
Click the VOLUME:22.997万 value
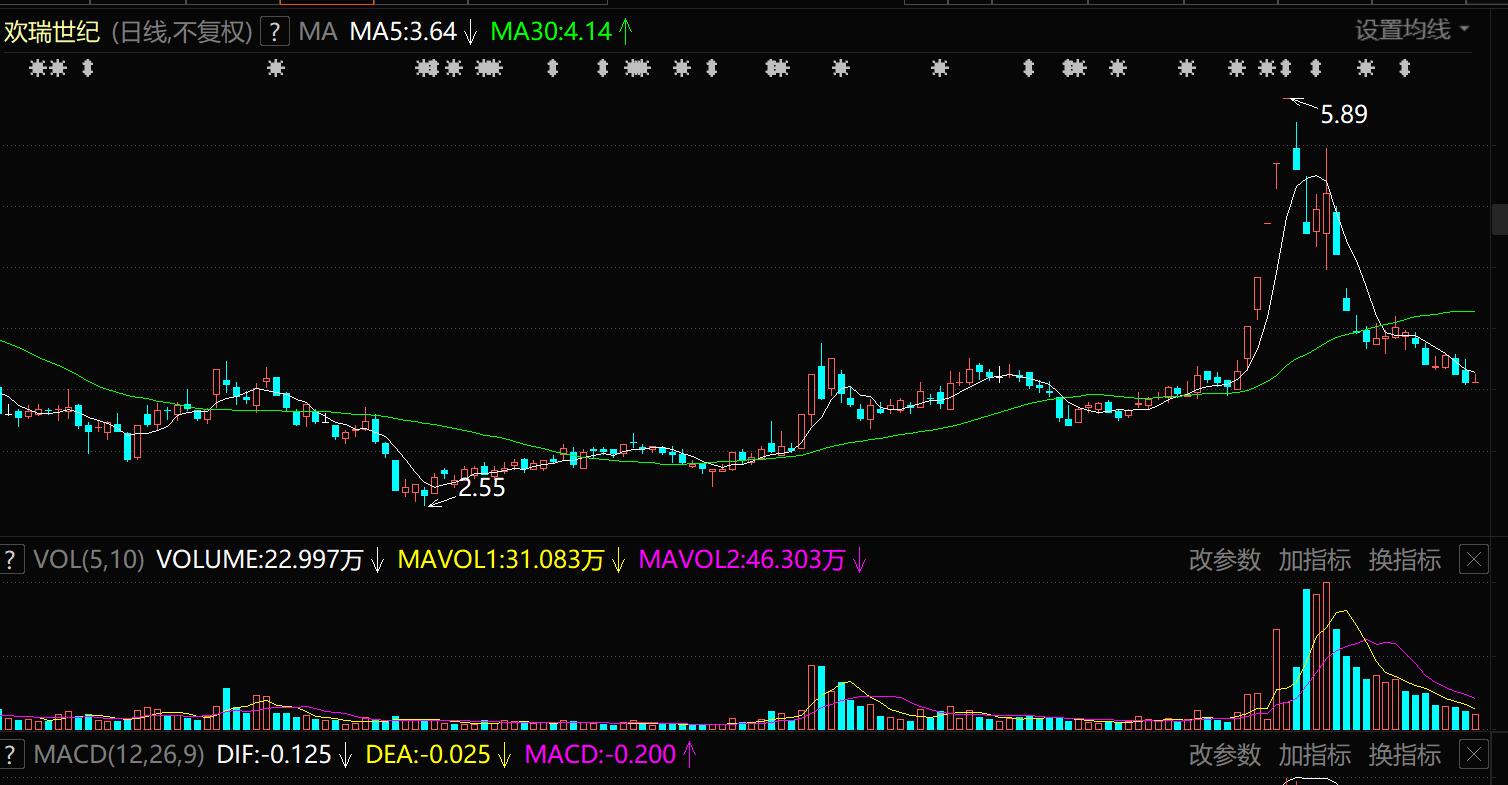click(259, 560)
